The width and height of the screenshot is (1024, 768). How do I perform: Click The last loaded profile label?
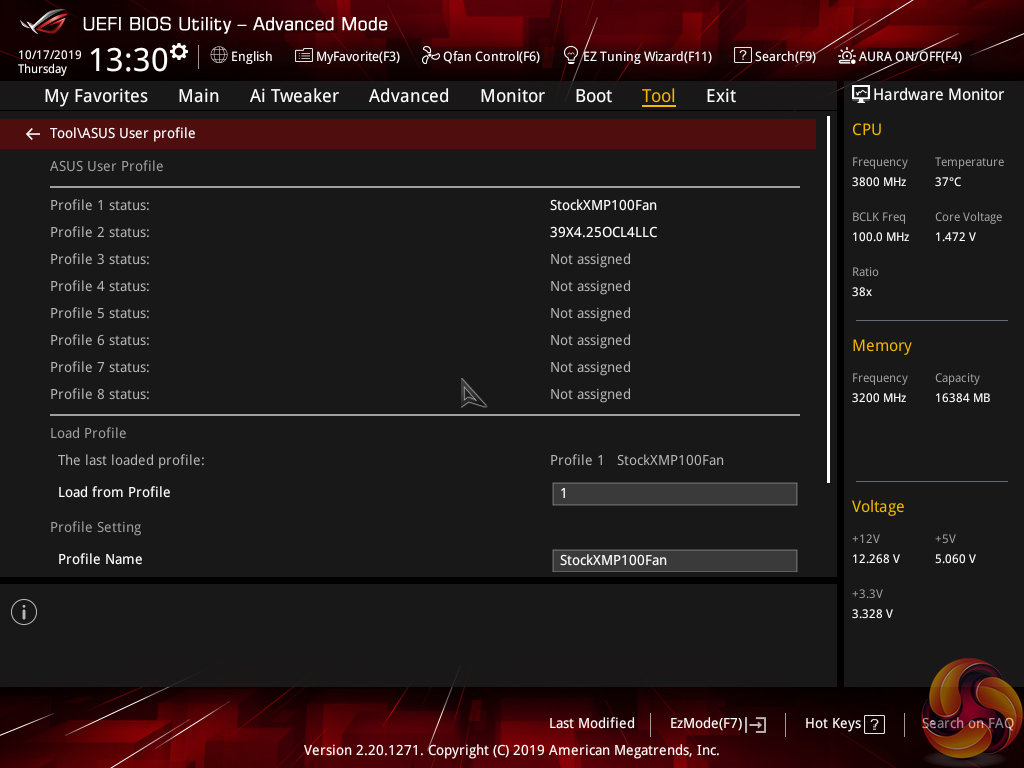(131, 460)
